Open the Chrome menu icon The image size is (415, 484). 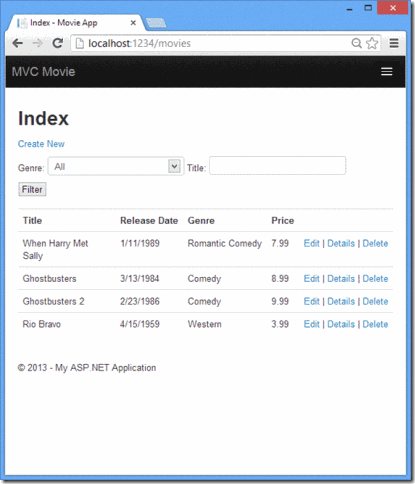[x=394, y=43]
